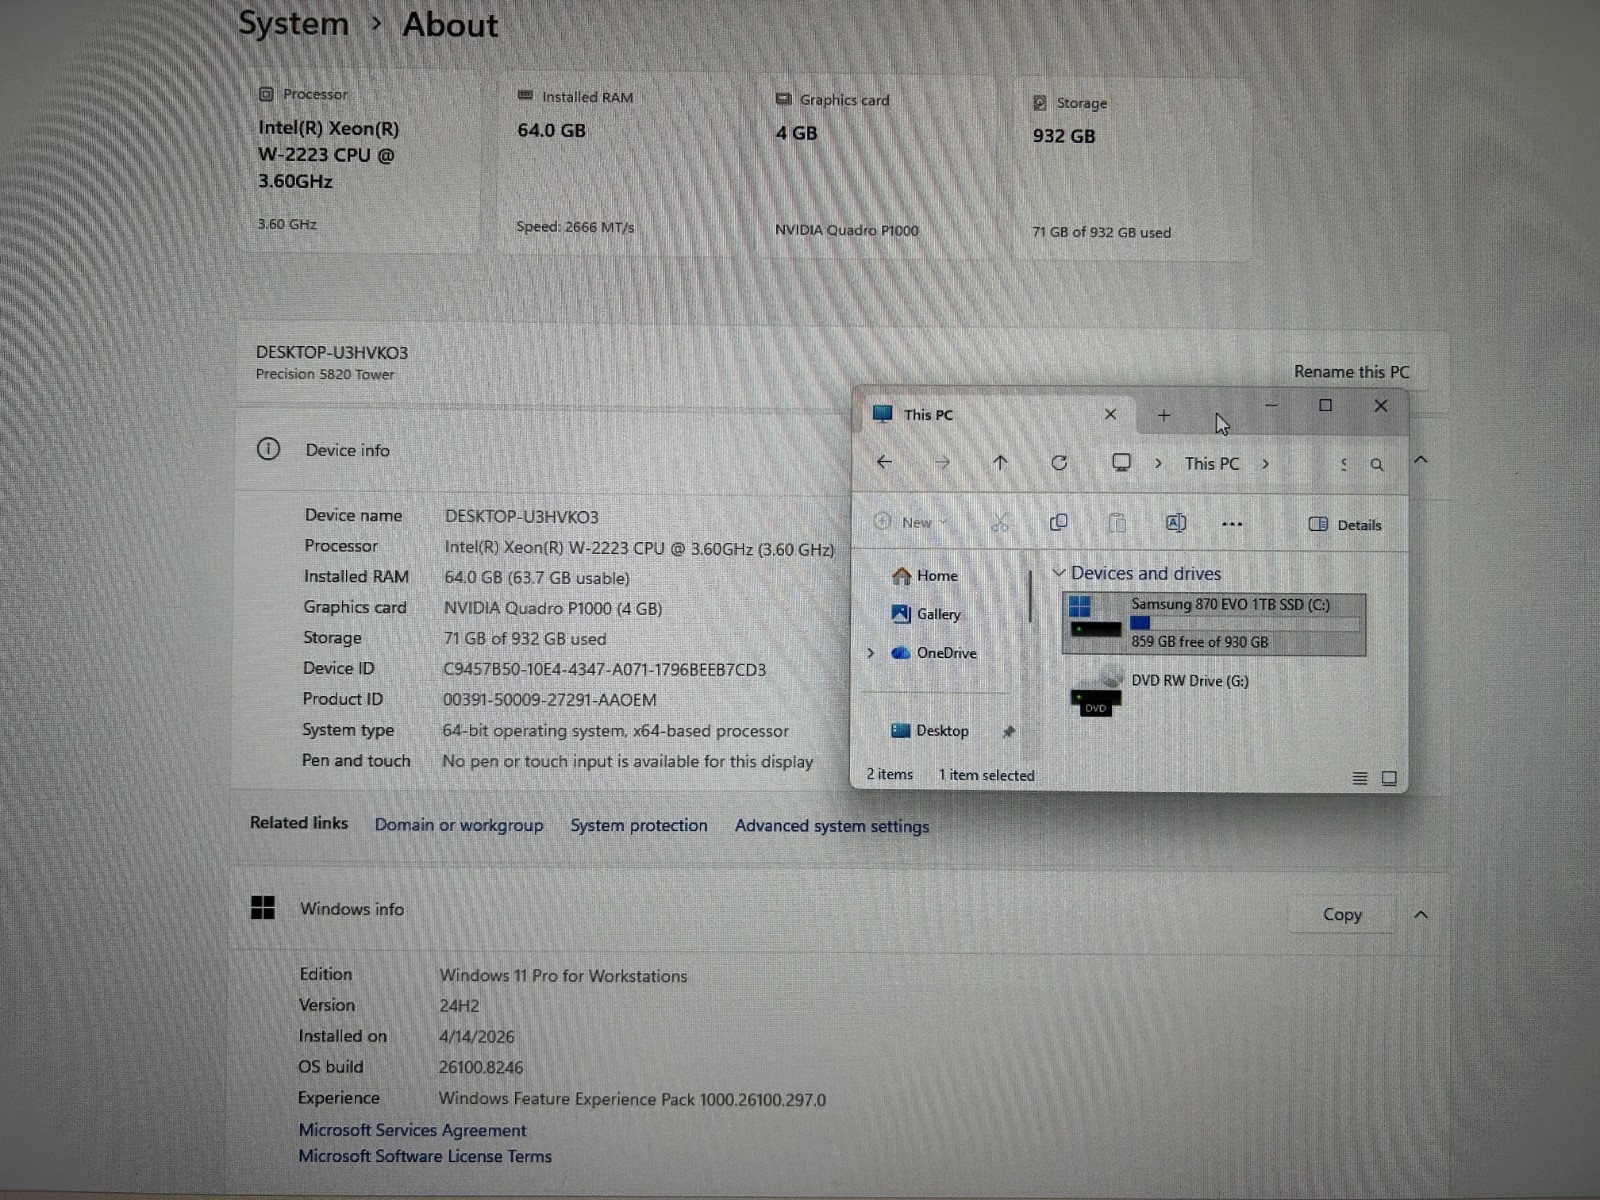The width and height of the screenshot is (1600, 1200).
Task: Open the search icon in File Explorer
Action: [x=1377, y=465]
